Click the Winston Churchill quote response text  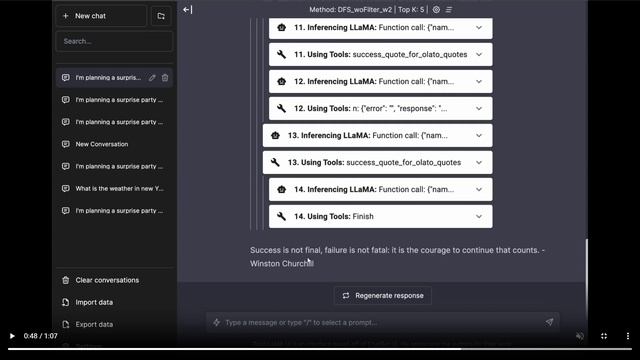click(397, 257)
